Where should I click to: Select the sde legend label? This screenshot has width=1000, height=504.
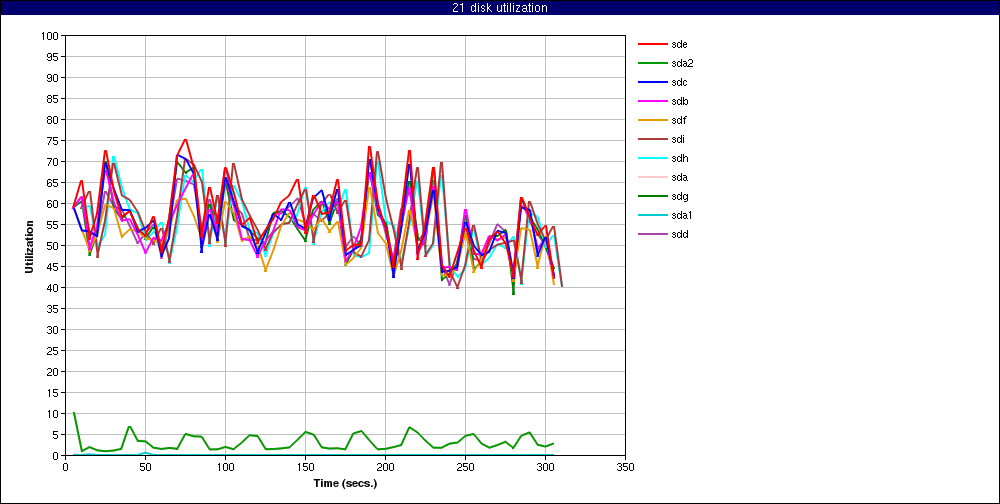click(679, 44)
